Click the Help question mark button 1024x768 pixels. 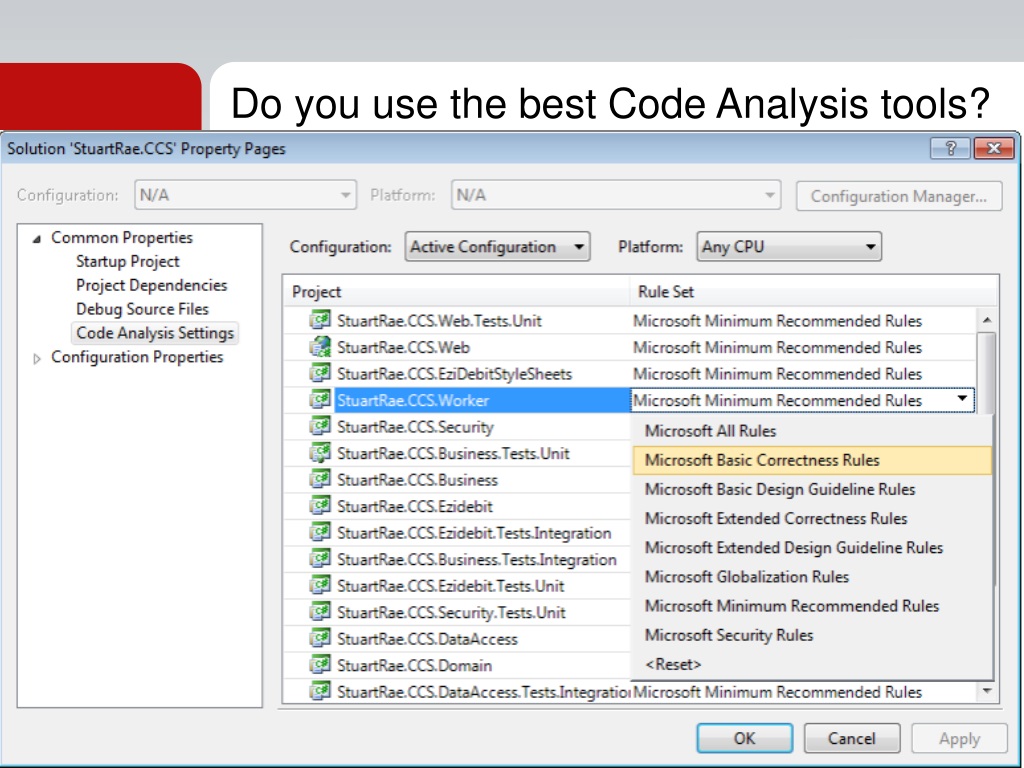pyautogui.click(x=951, y=148)
